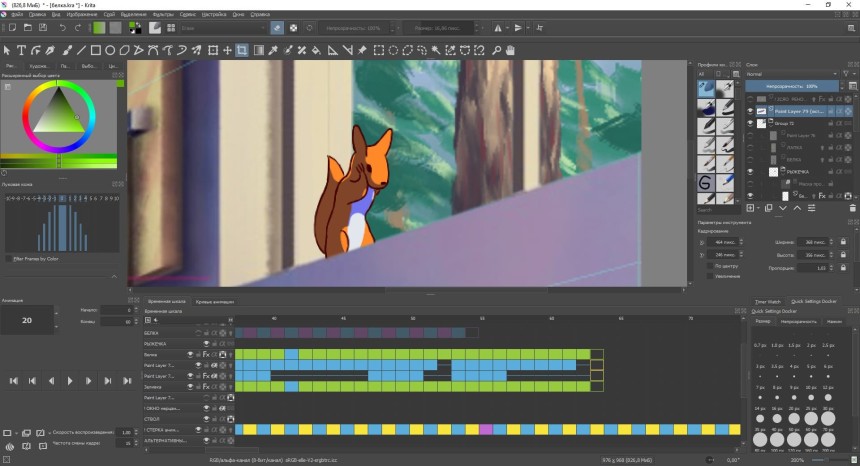Enable the 'По центру' checkbox
This screenshot has width=860, height=466.
pos(710,266)
